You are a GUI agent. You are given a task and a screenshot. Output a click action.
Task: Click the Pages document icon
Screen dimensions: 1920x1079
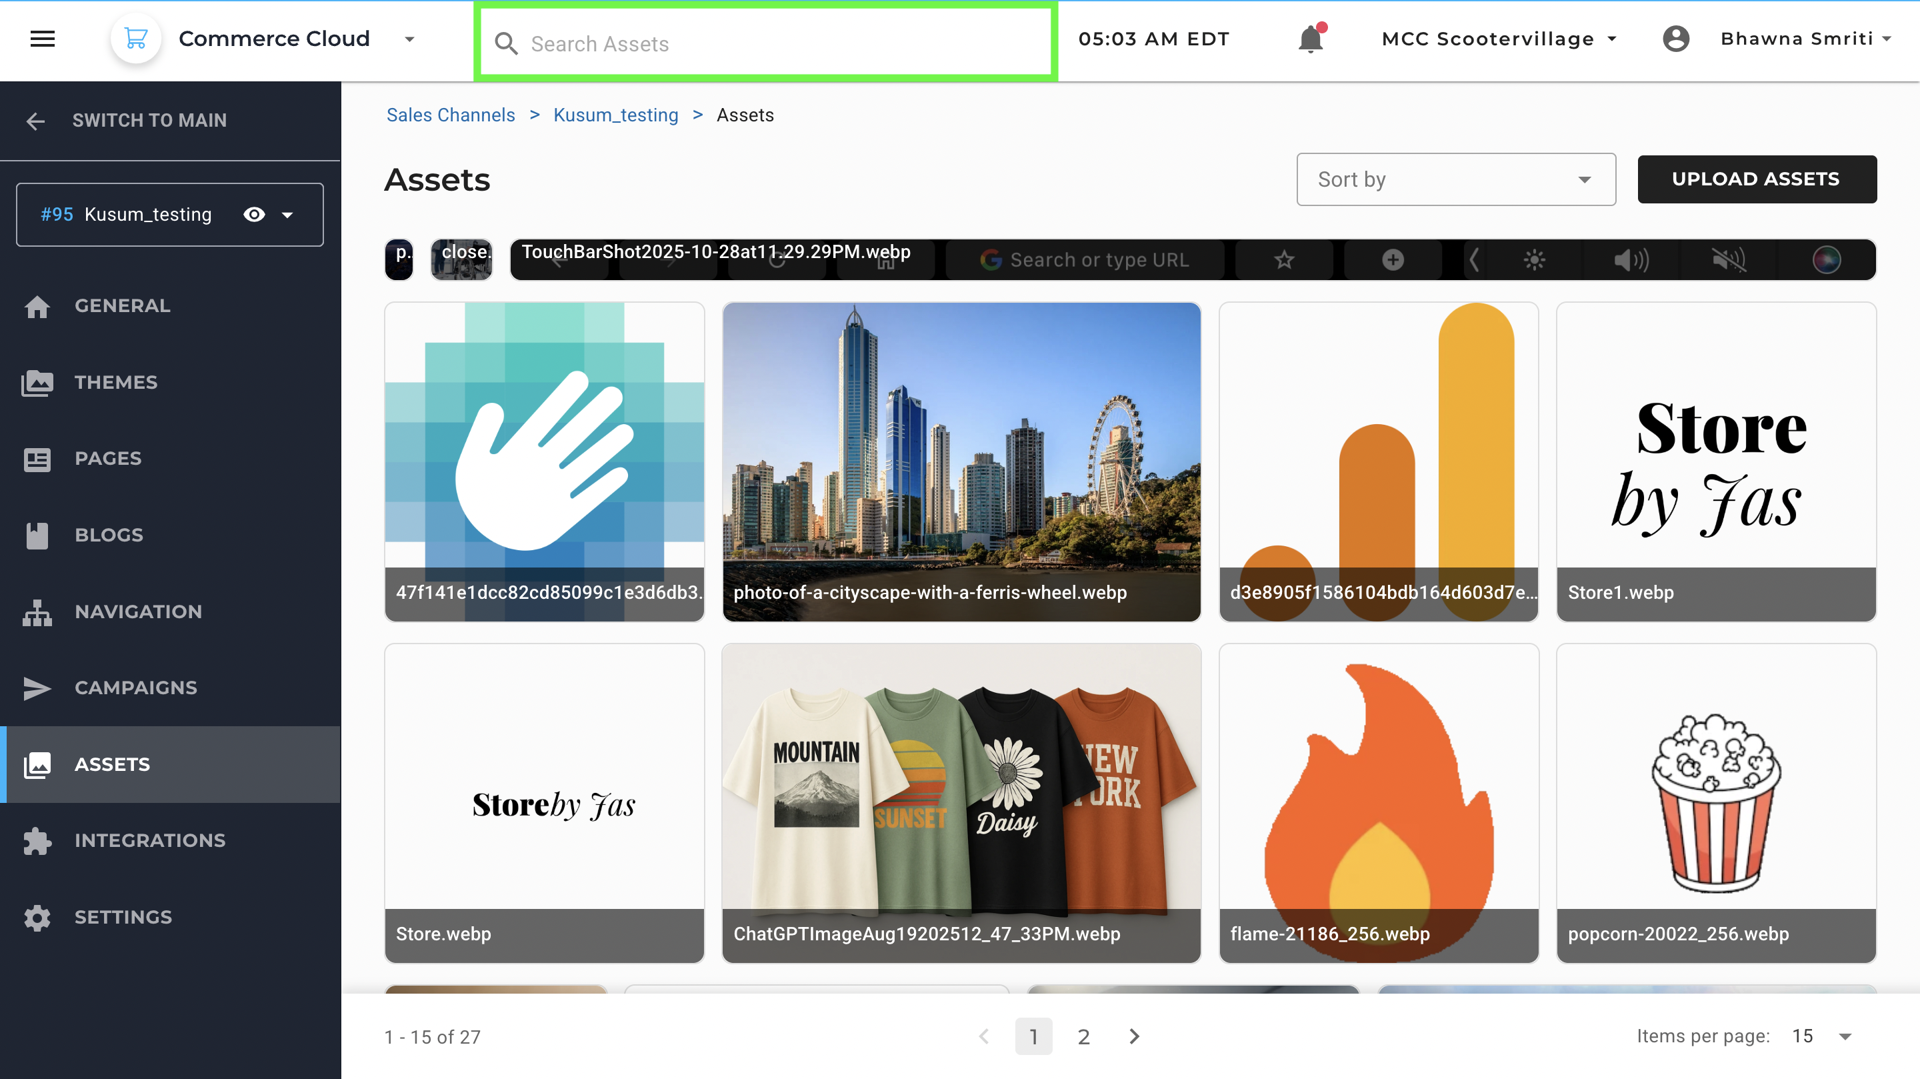37,459
